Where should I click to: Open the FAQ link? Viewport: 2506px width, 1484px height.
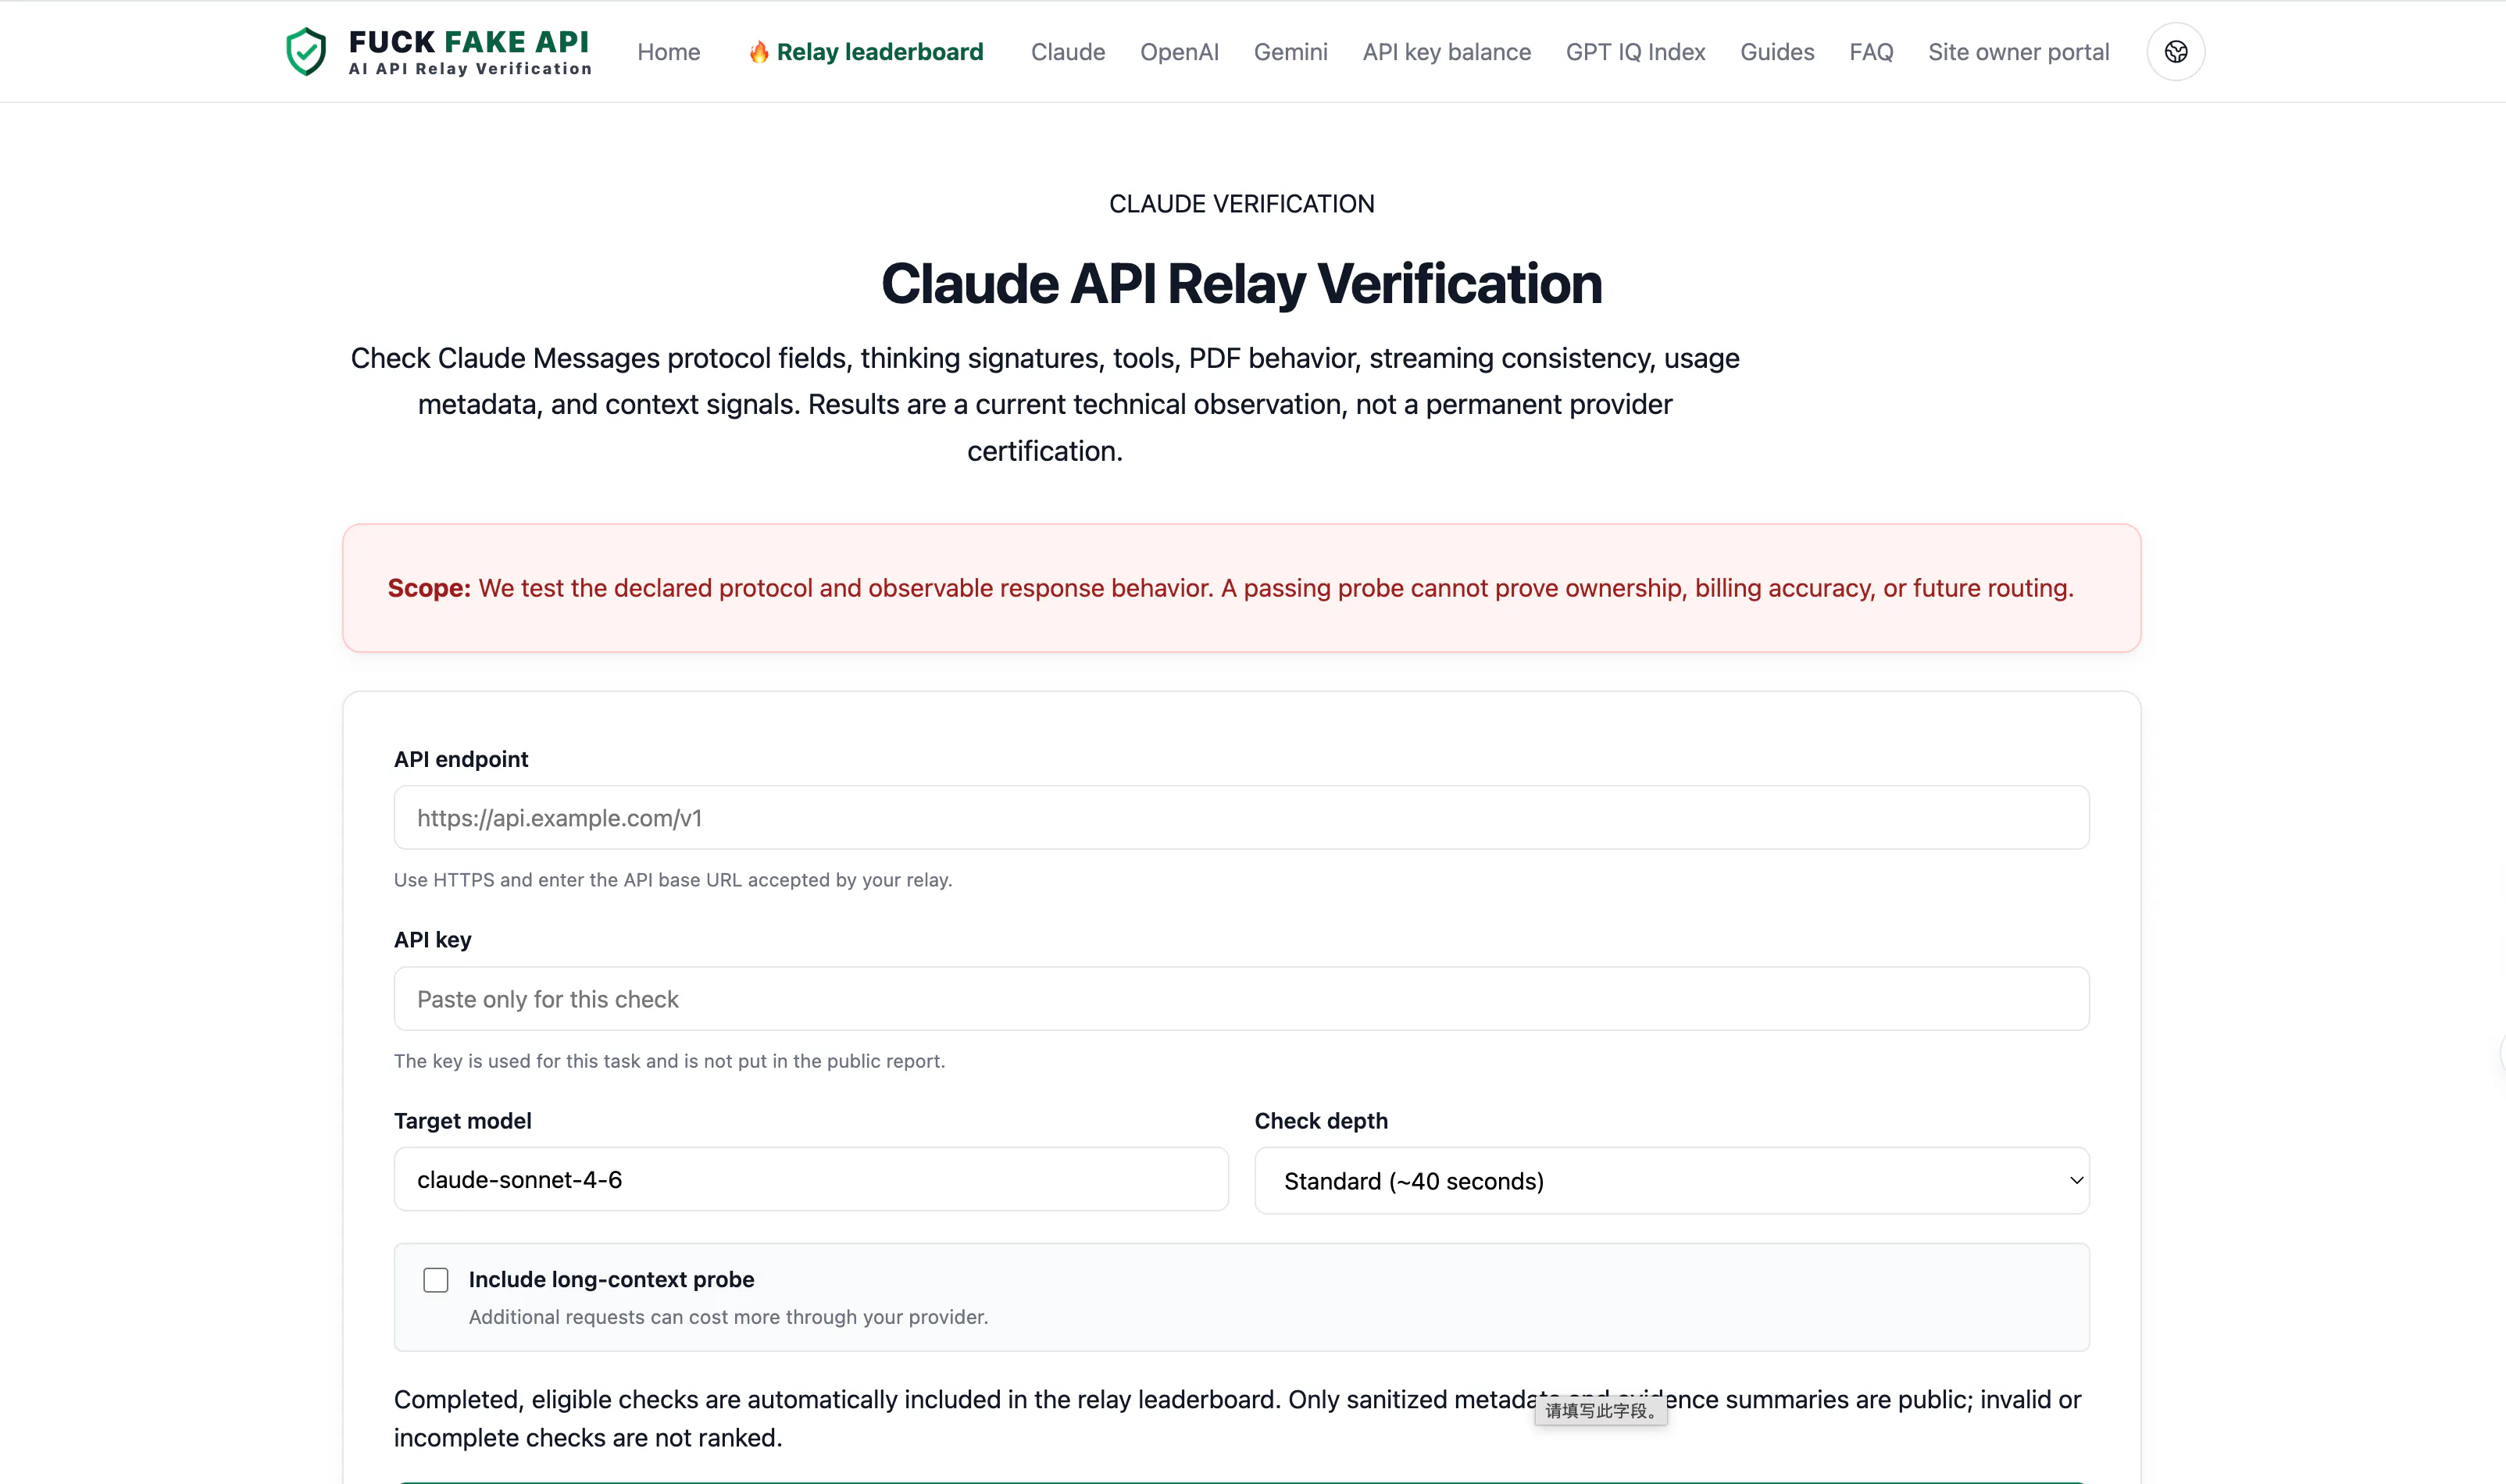pyautogui.click(x=1870, y=52)
